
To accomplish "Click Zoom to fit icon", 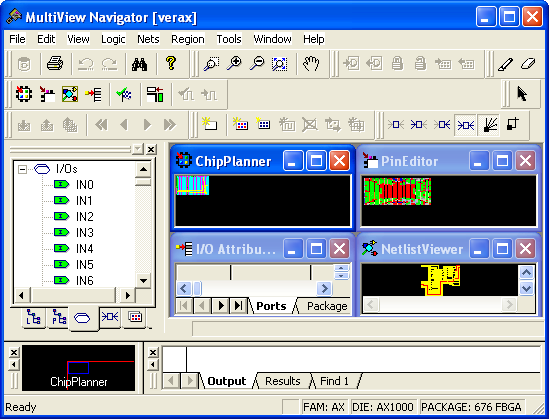I will [x=279, y=64].
